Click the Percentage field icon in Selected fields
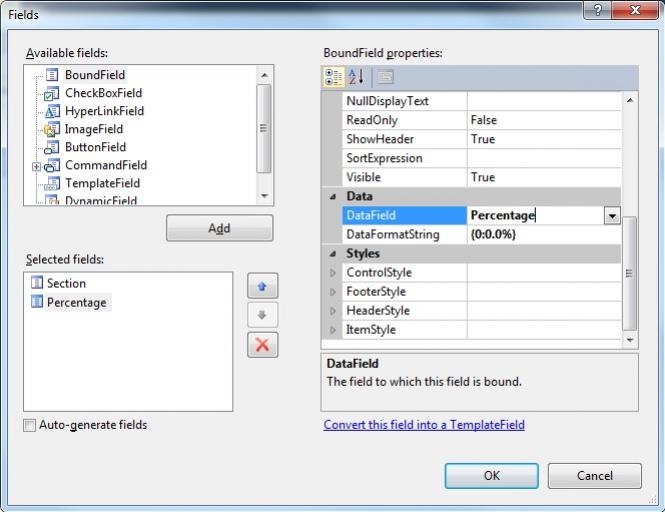665x512 pixels. tap(37, 302)
